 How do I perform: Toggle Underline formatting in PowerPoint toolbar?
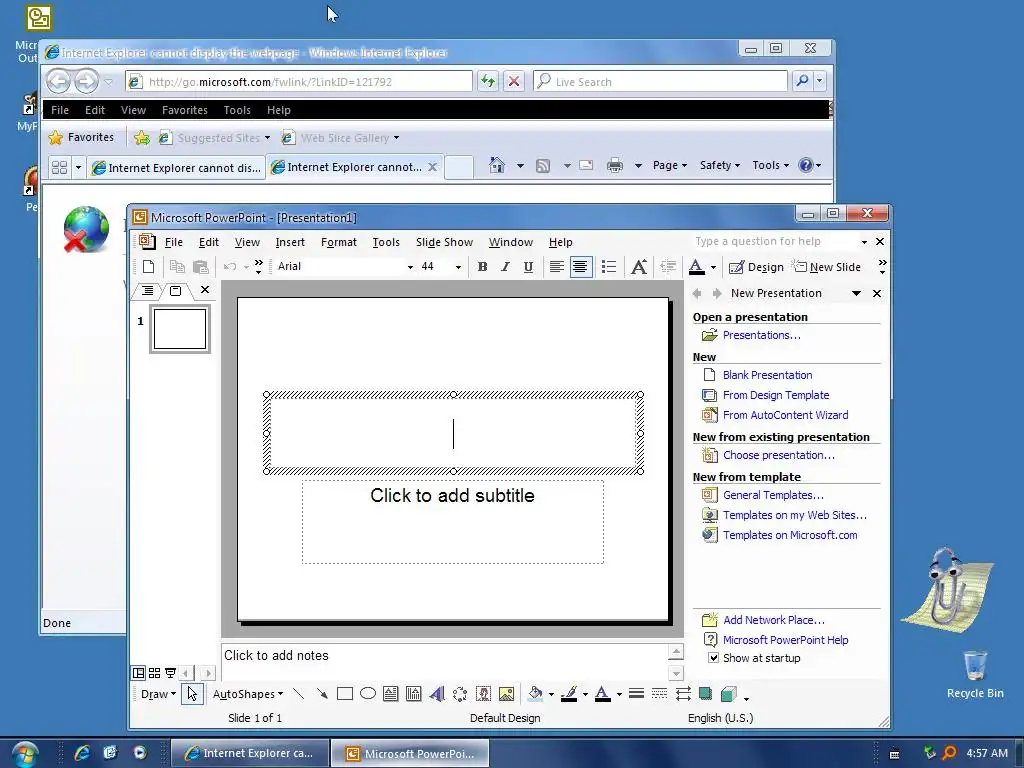coord(528,266)
